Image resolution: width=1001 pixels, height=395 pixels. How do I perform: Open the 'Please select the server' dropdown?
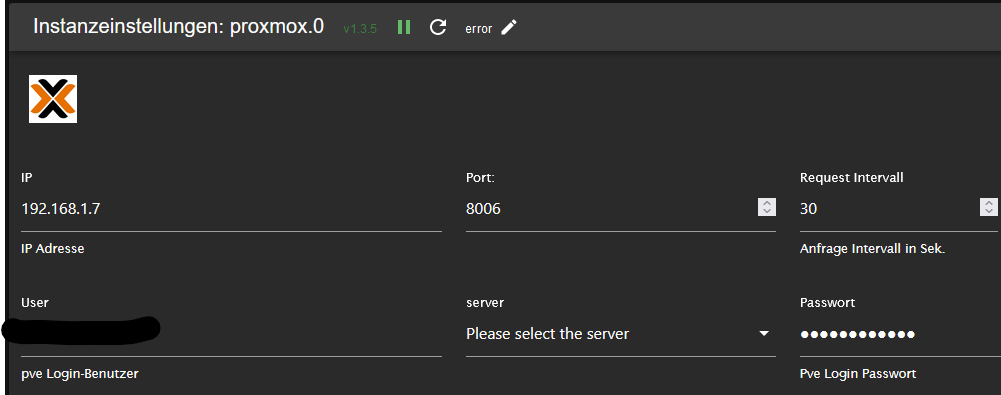[x=621, y=334]
